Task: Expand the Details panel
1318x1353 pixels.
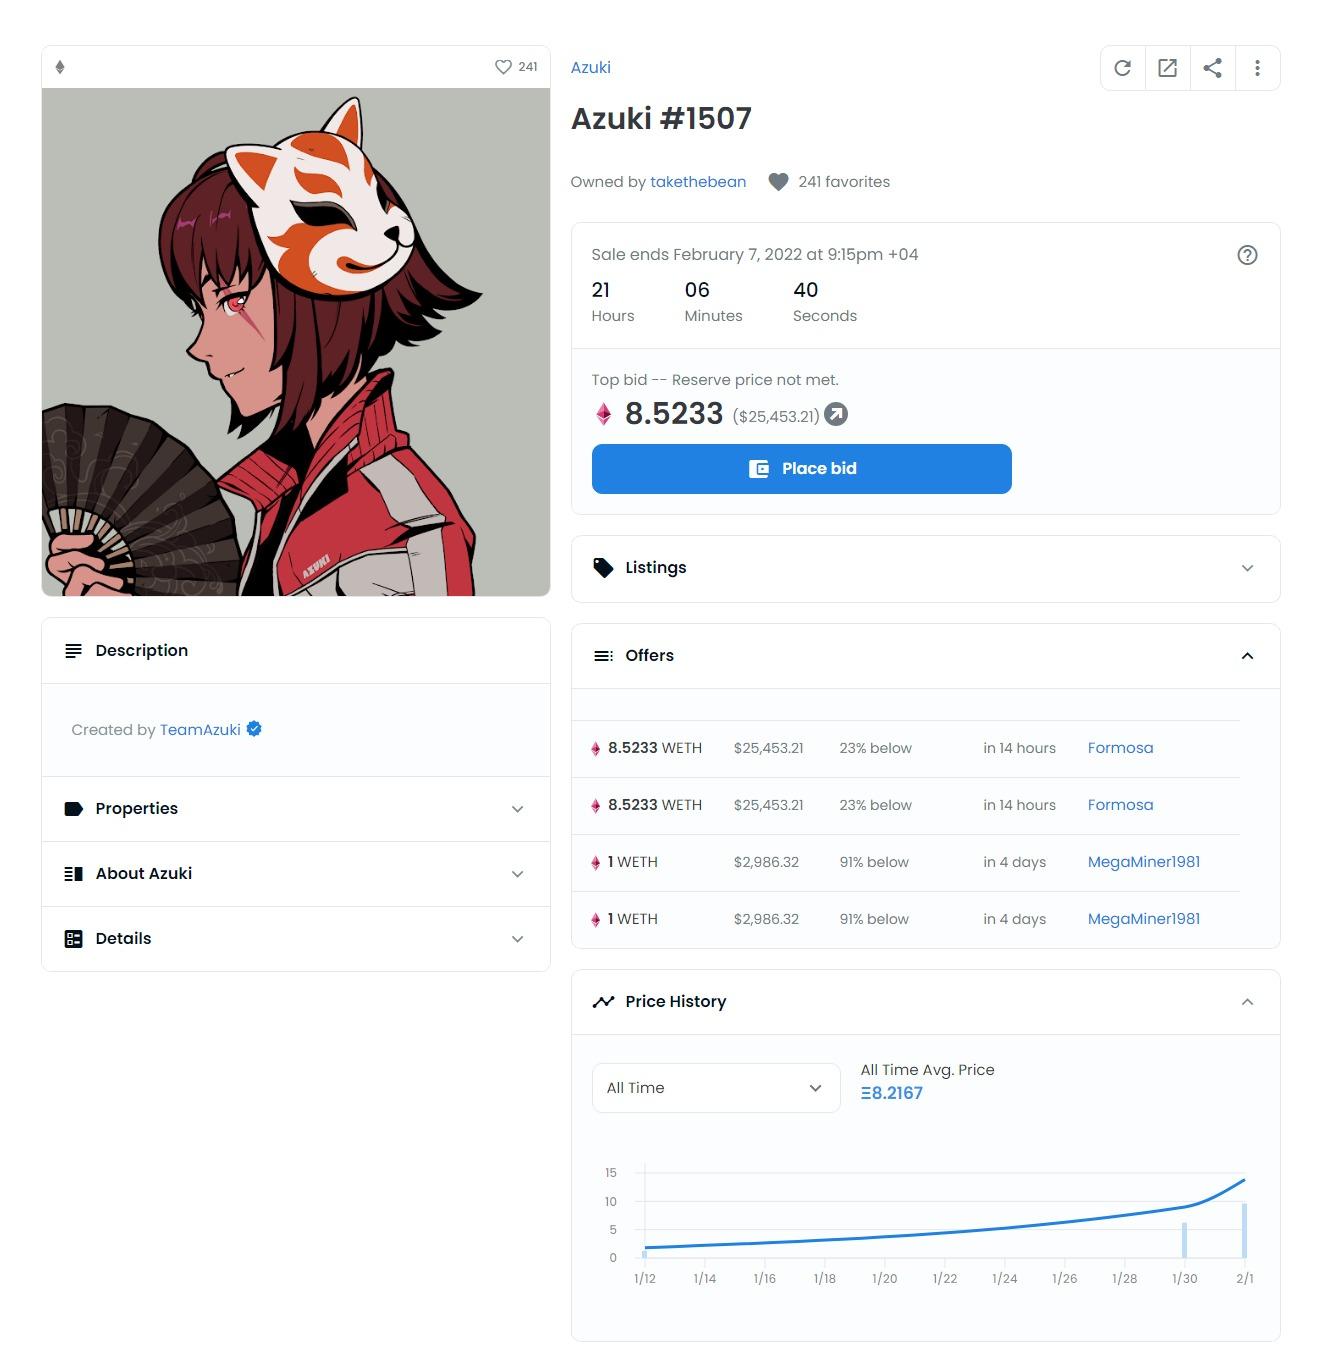Action: 296,939
